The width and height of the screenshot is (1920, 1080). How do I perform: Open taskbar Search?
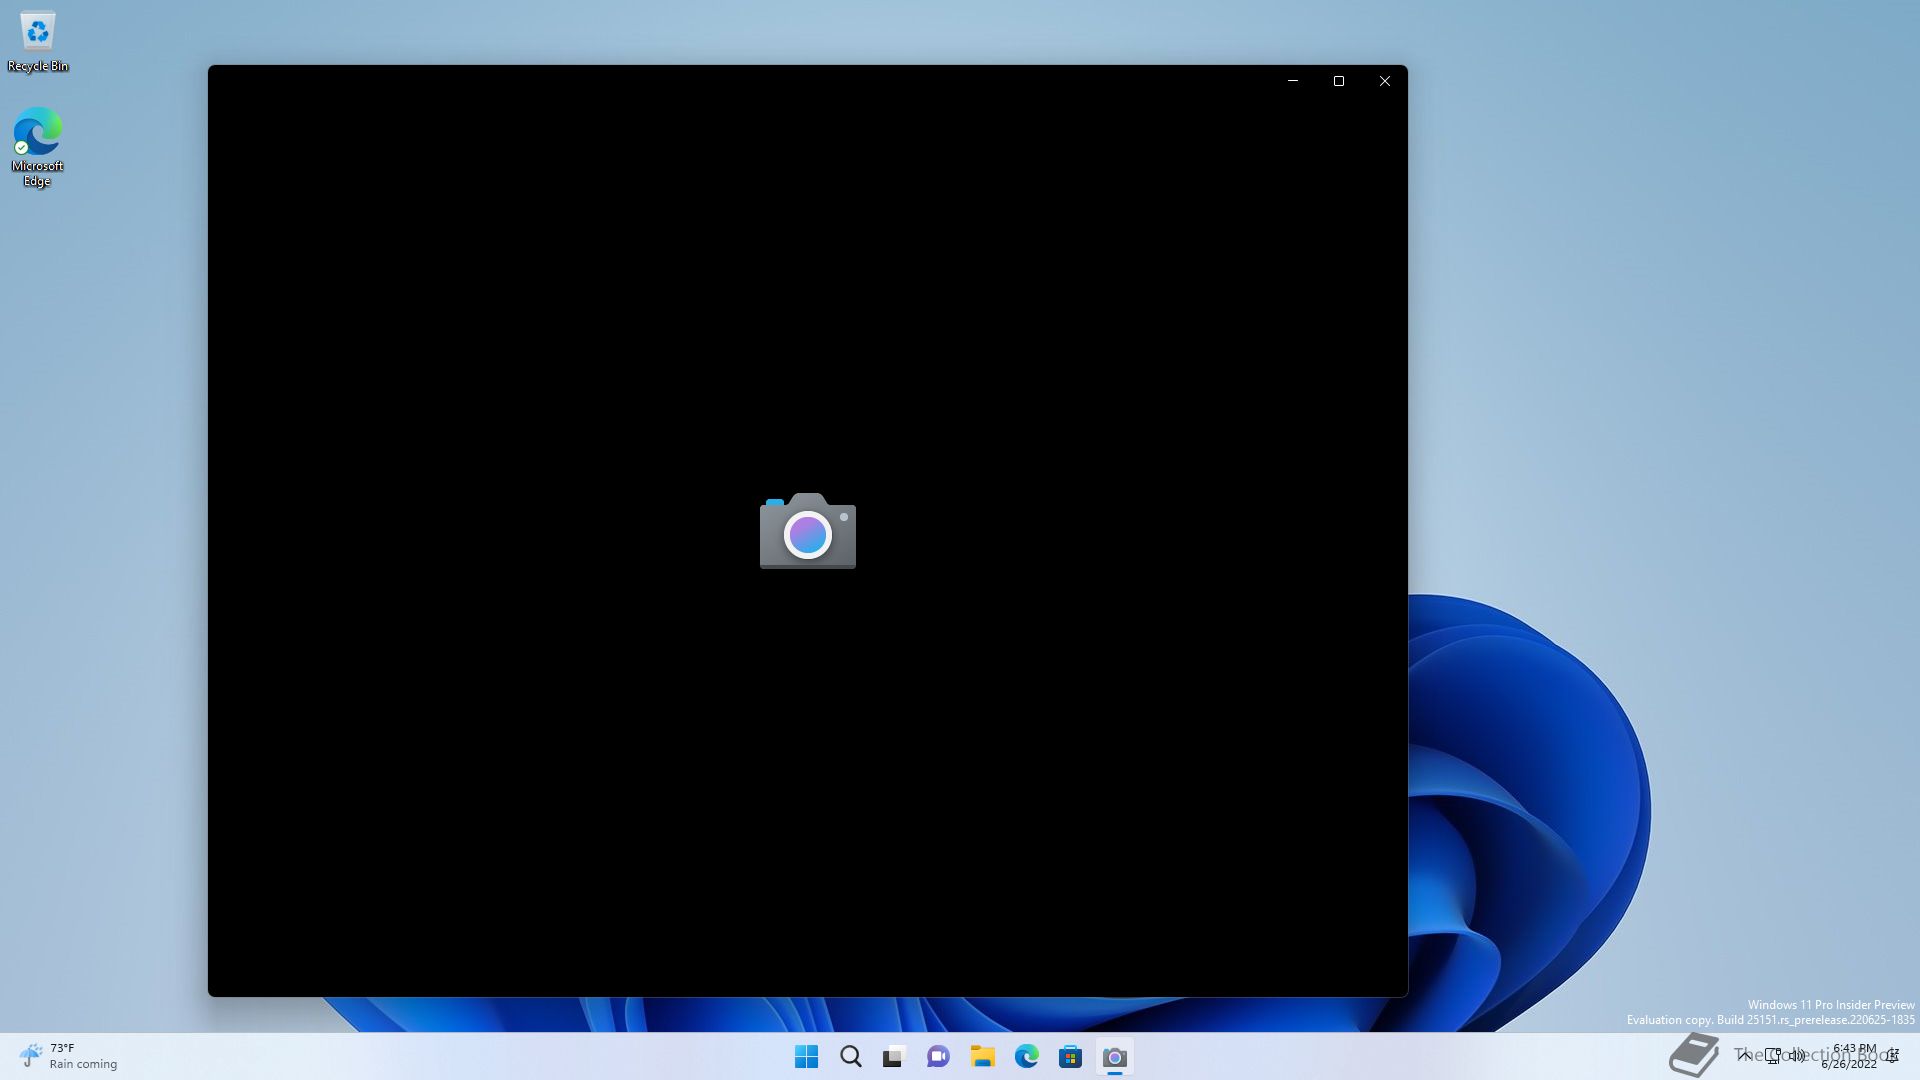850,1057
